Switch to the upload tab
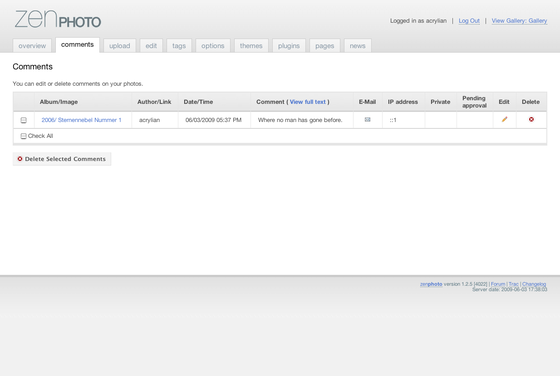The width and height of the screenshot is (560, 376). coord(120,46)
